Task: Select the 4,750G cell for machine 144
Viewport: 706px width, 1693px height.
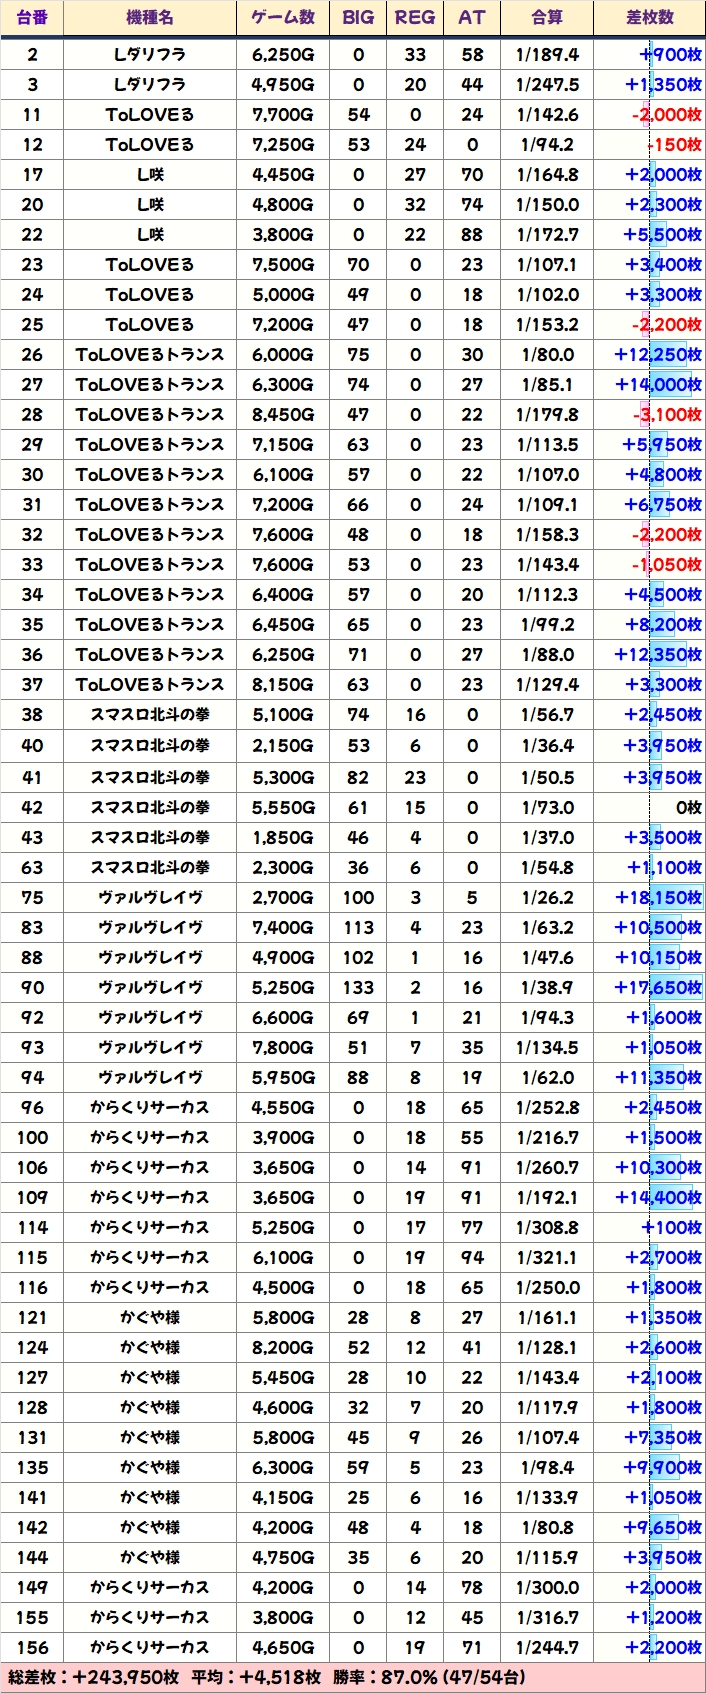Action: [283, 1557]
